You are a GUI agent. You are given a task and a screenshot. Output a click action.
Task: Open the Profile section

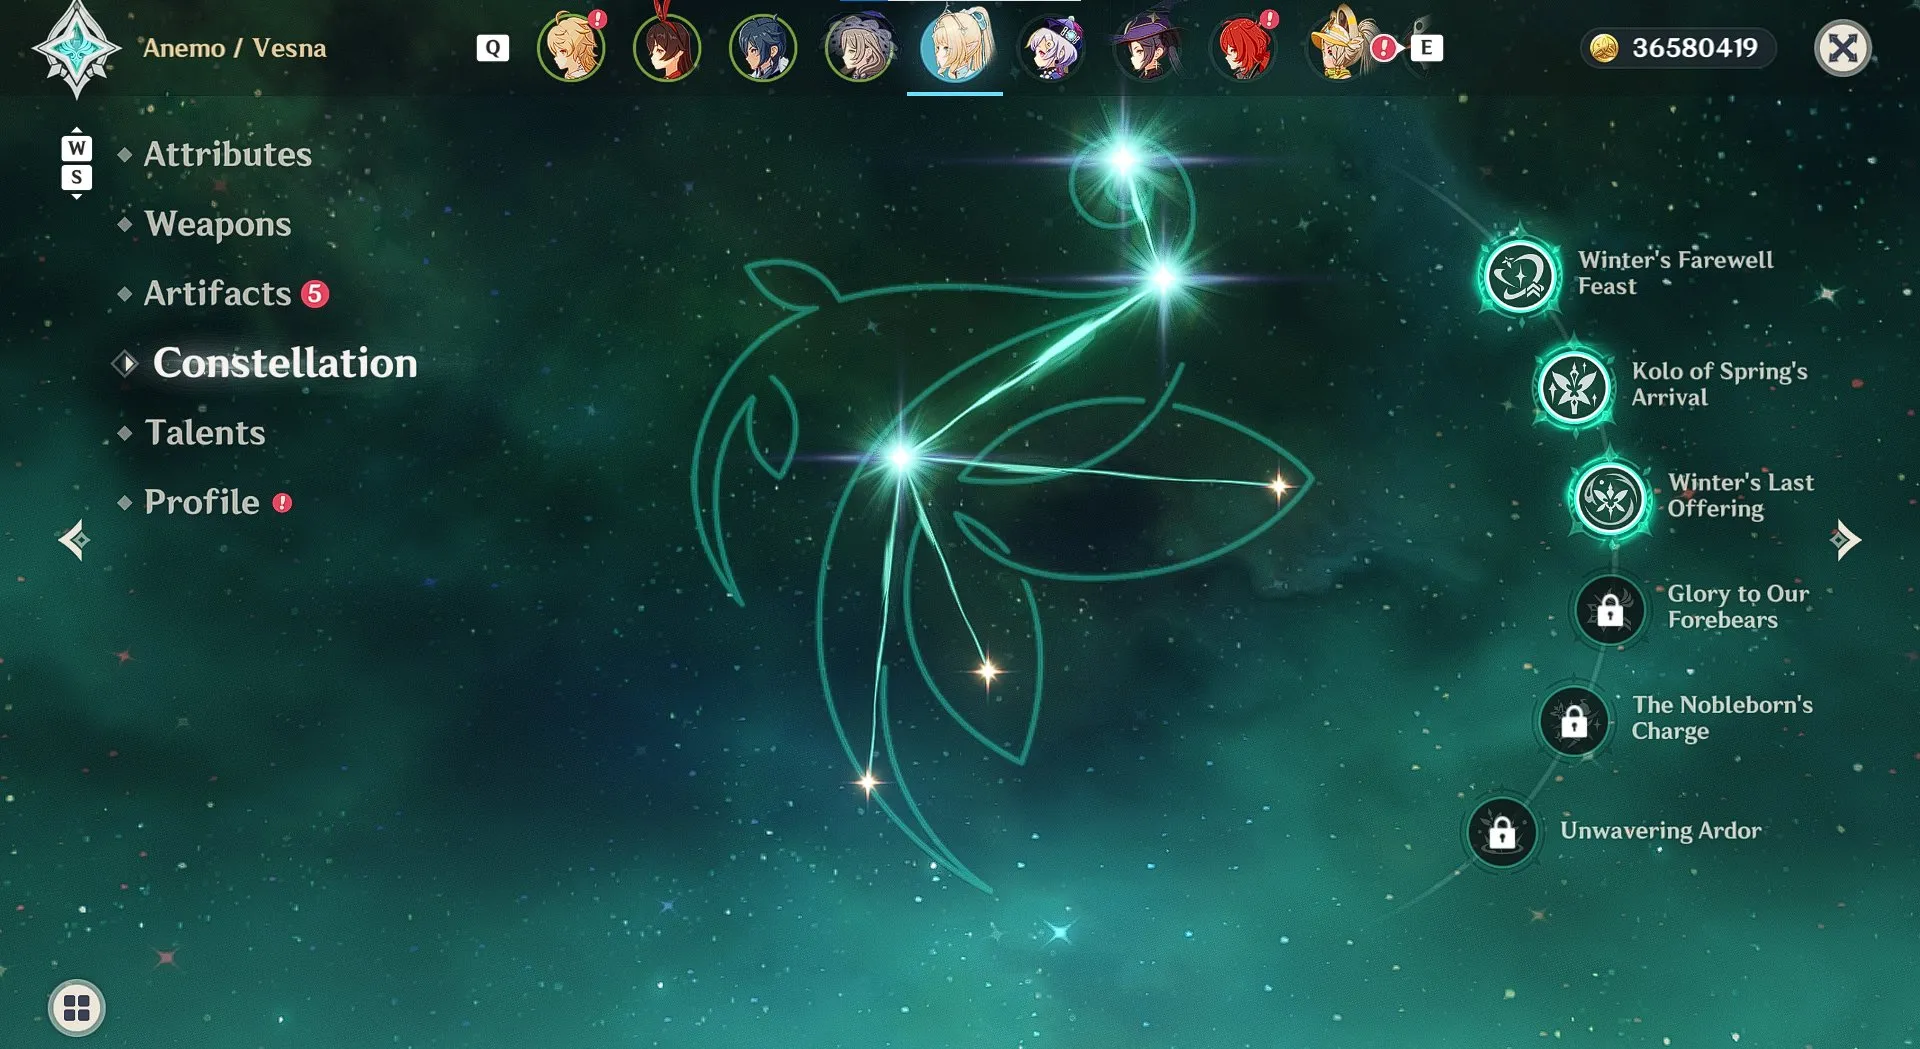point(202,502)
